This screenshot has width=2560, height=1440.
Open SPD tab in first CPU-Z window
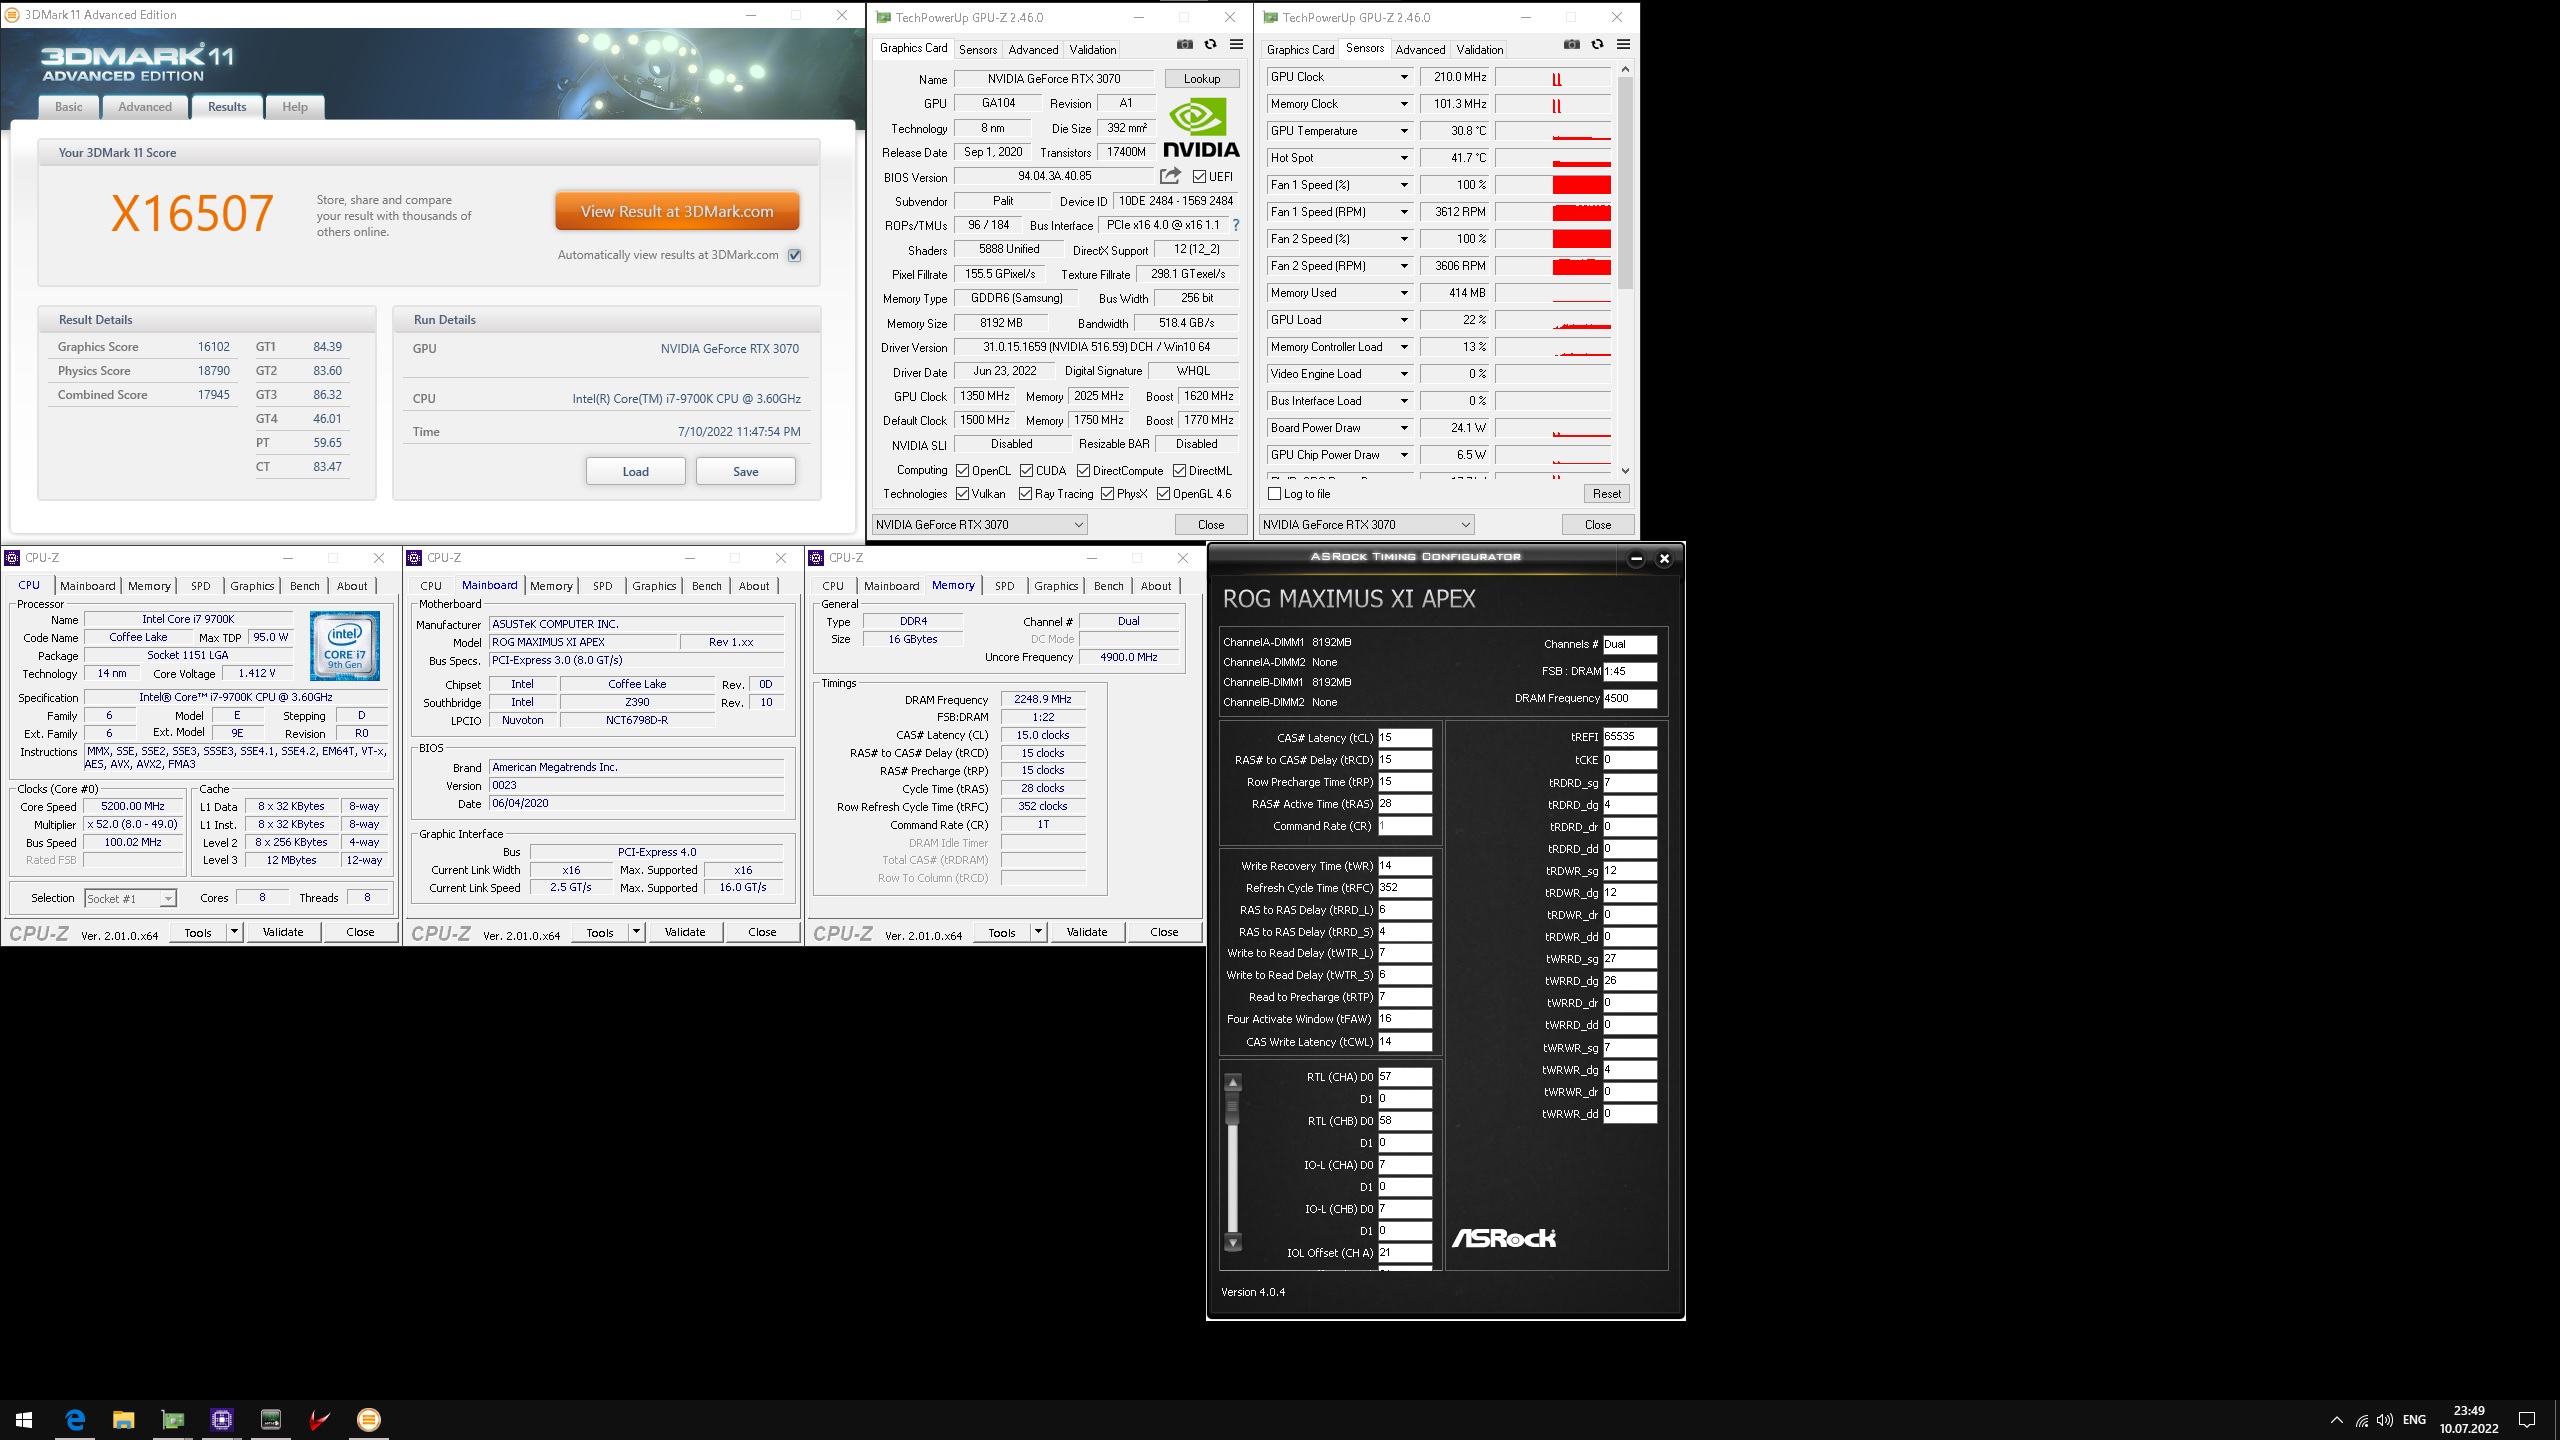pos(201,586)
